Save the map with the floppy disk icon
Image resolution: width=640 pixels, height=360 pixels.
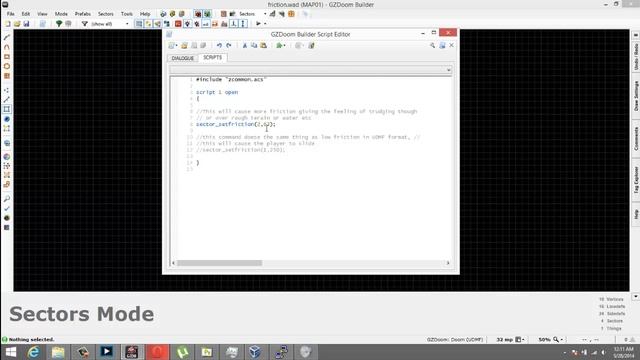[x=26, y=24]
